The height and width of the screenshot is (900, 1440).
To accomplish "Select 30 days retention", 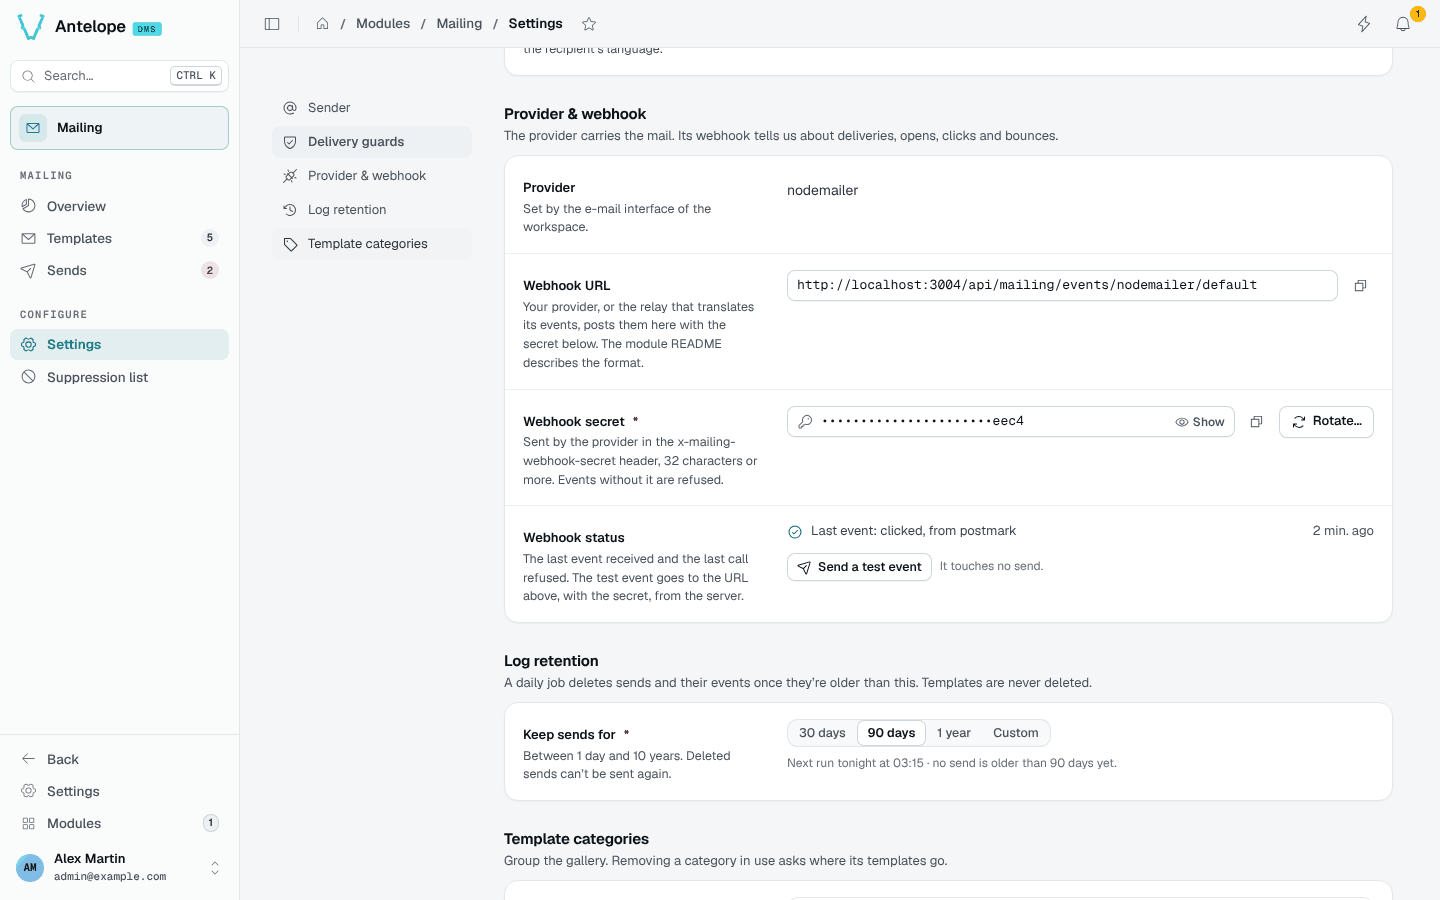I will coord(822,733).
